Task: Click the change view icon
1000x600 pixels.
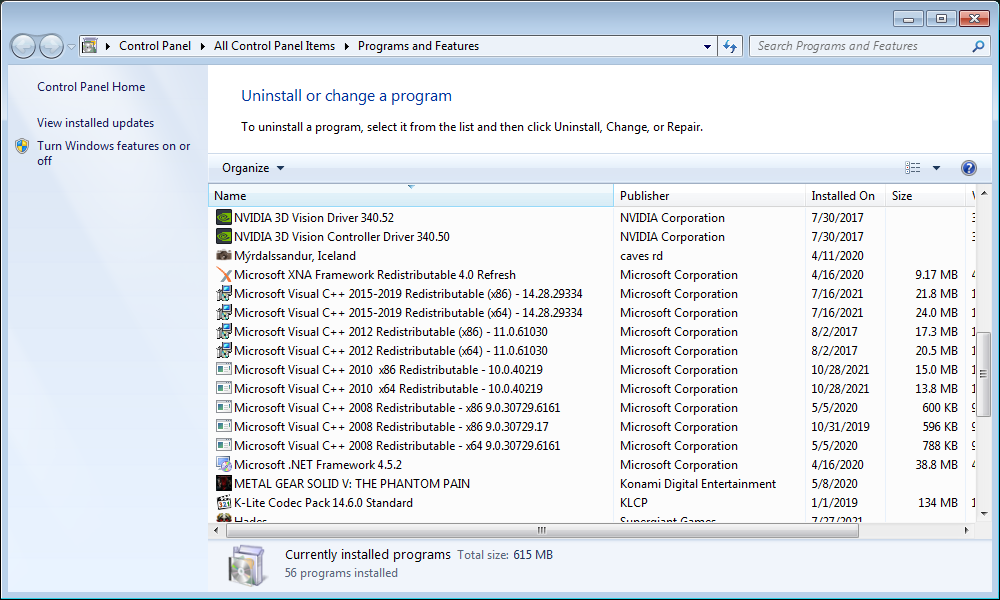Action: (913, 168)
